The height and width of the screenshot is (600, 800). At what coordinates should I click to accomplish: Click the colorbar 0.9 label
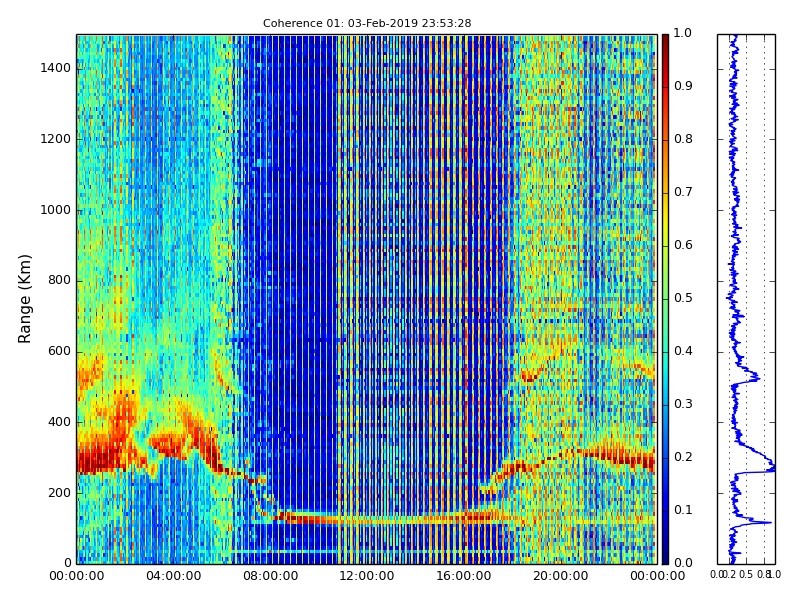pos(683,86)
